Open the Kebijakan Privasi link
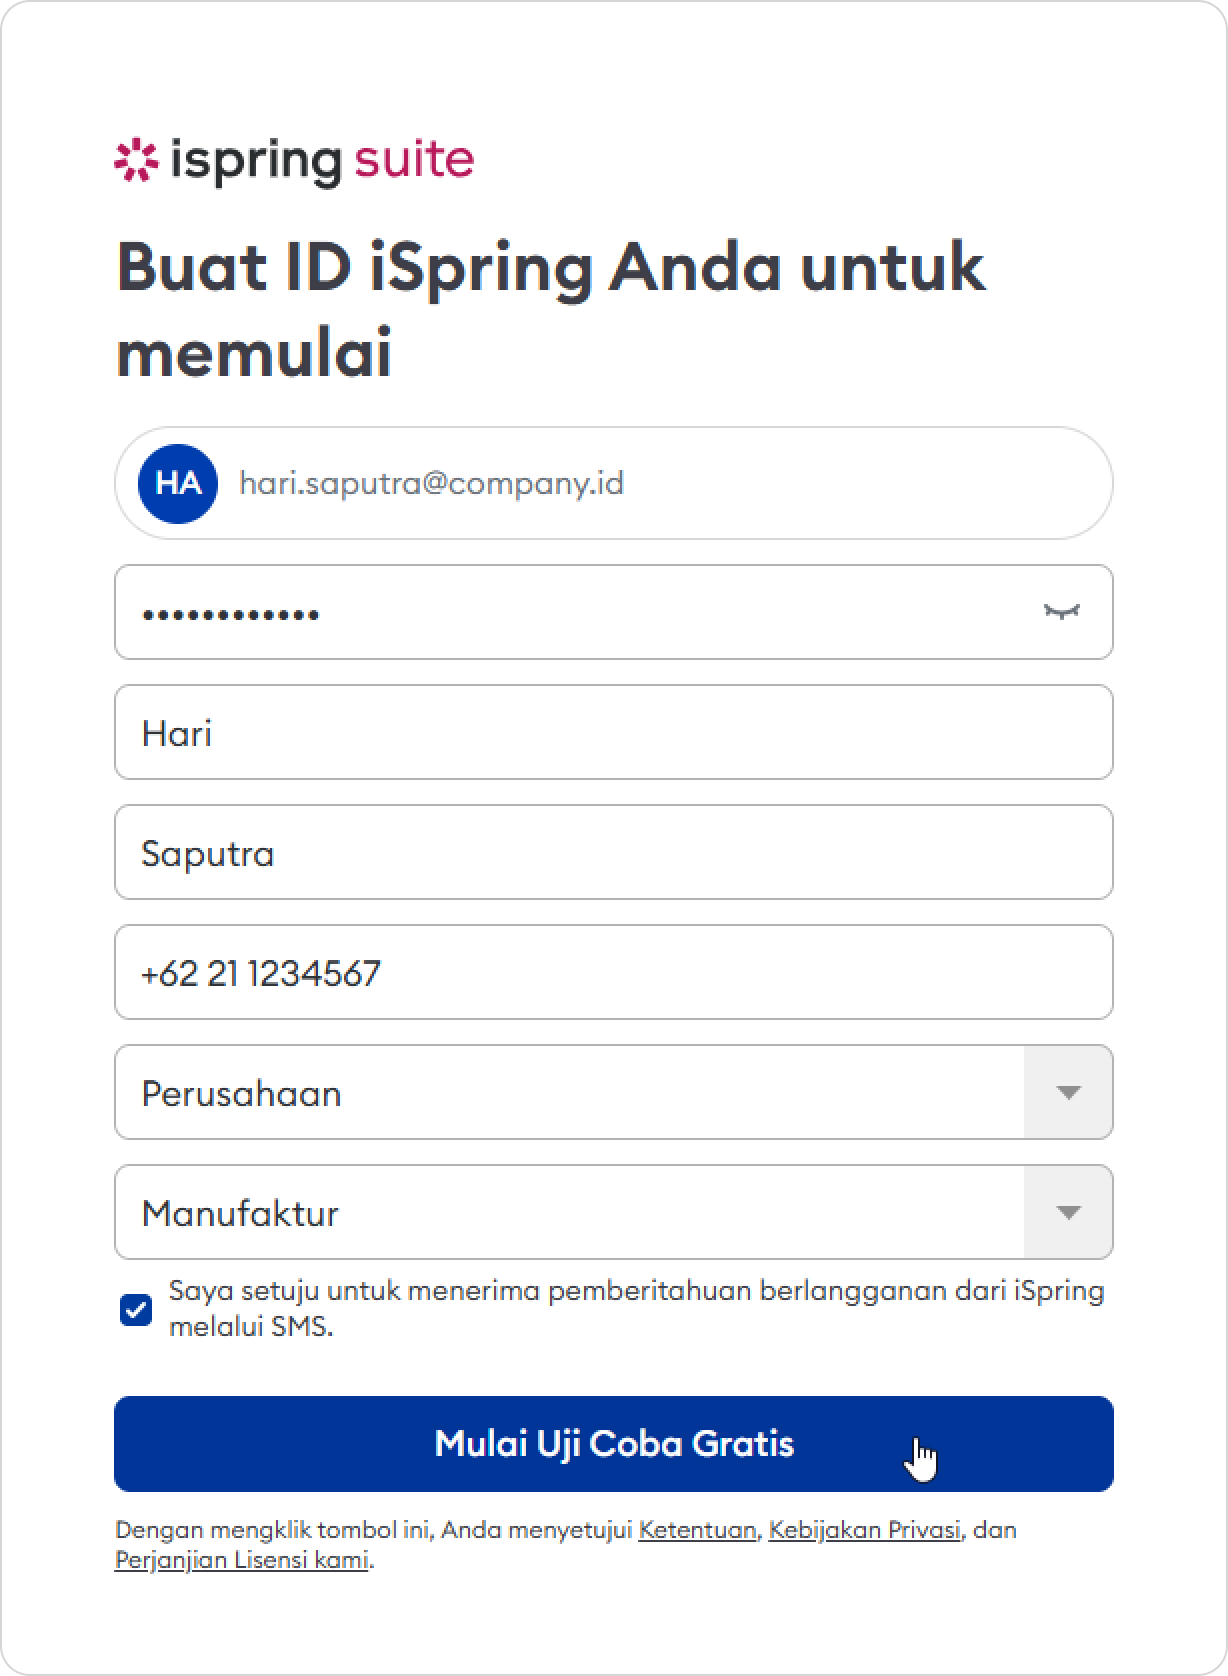Image resolution: width=1228 pixels, height=1676 pixels. (864, 1530)
